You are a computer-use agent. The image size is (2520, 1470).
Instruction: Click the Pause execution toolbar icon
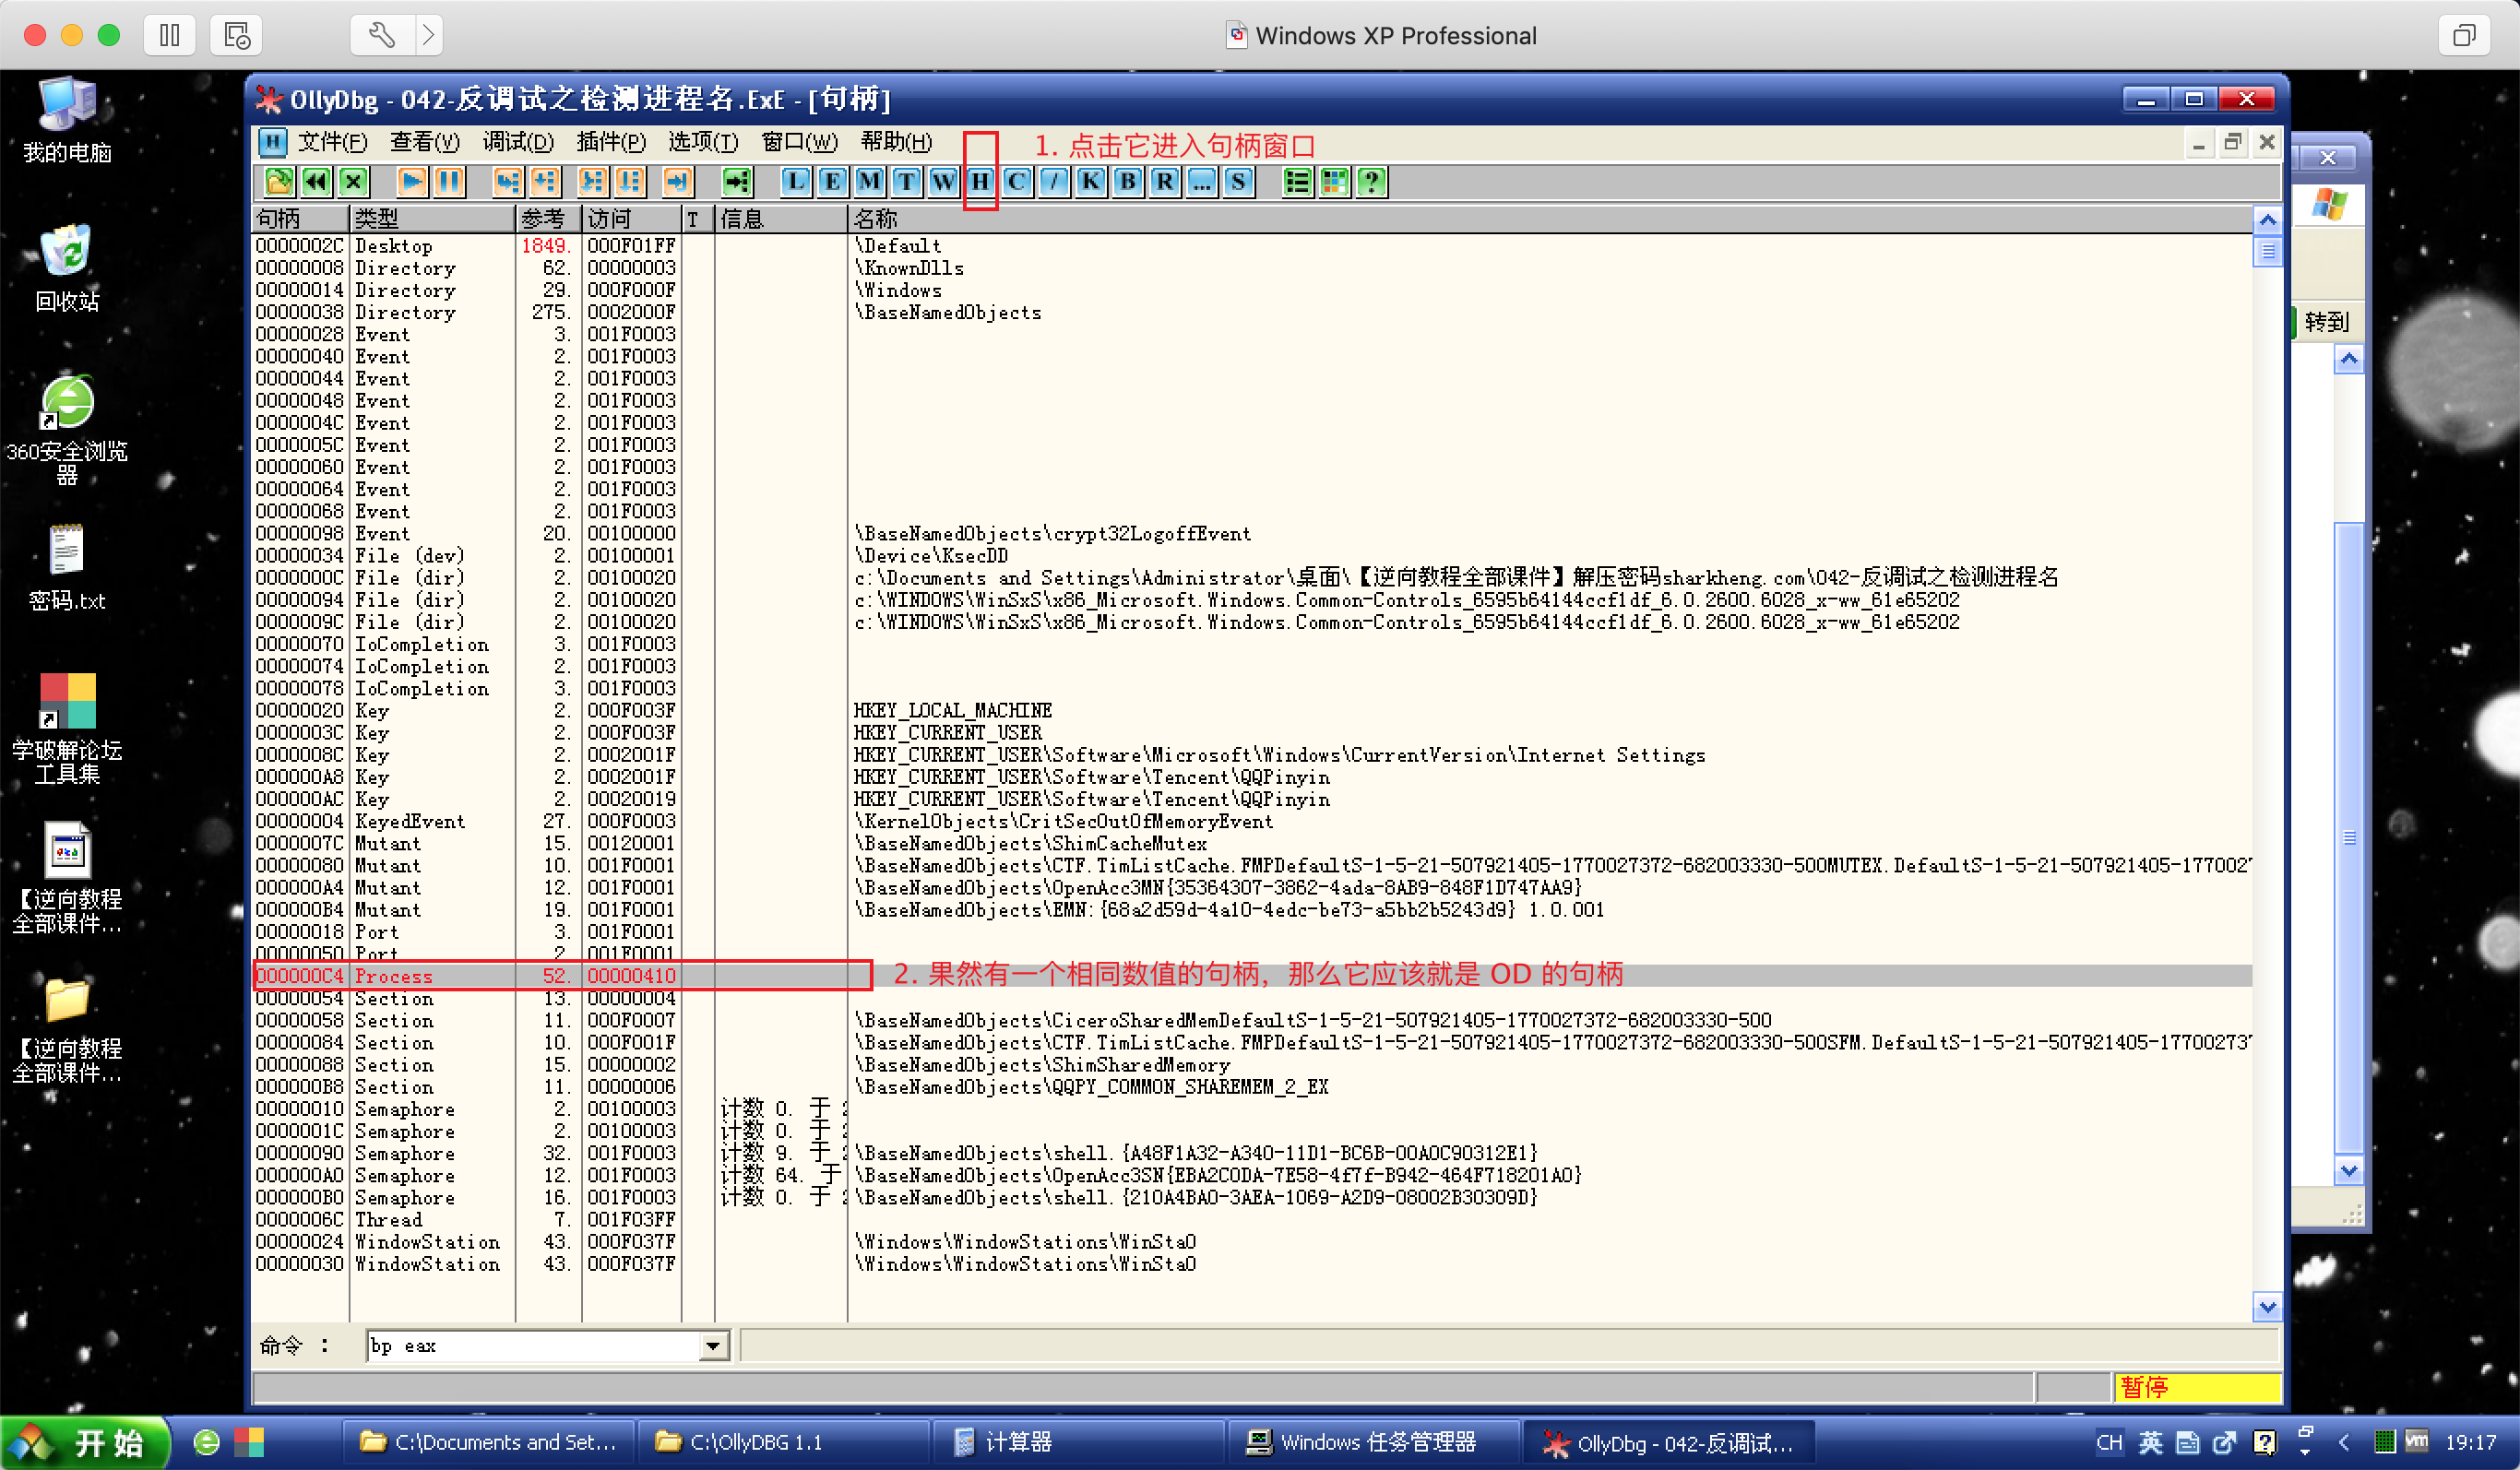(449, 182)
